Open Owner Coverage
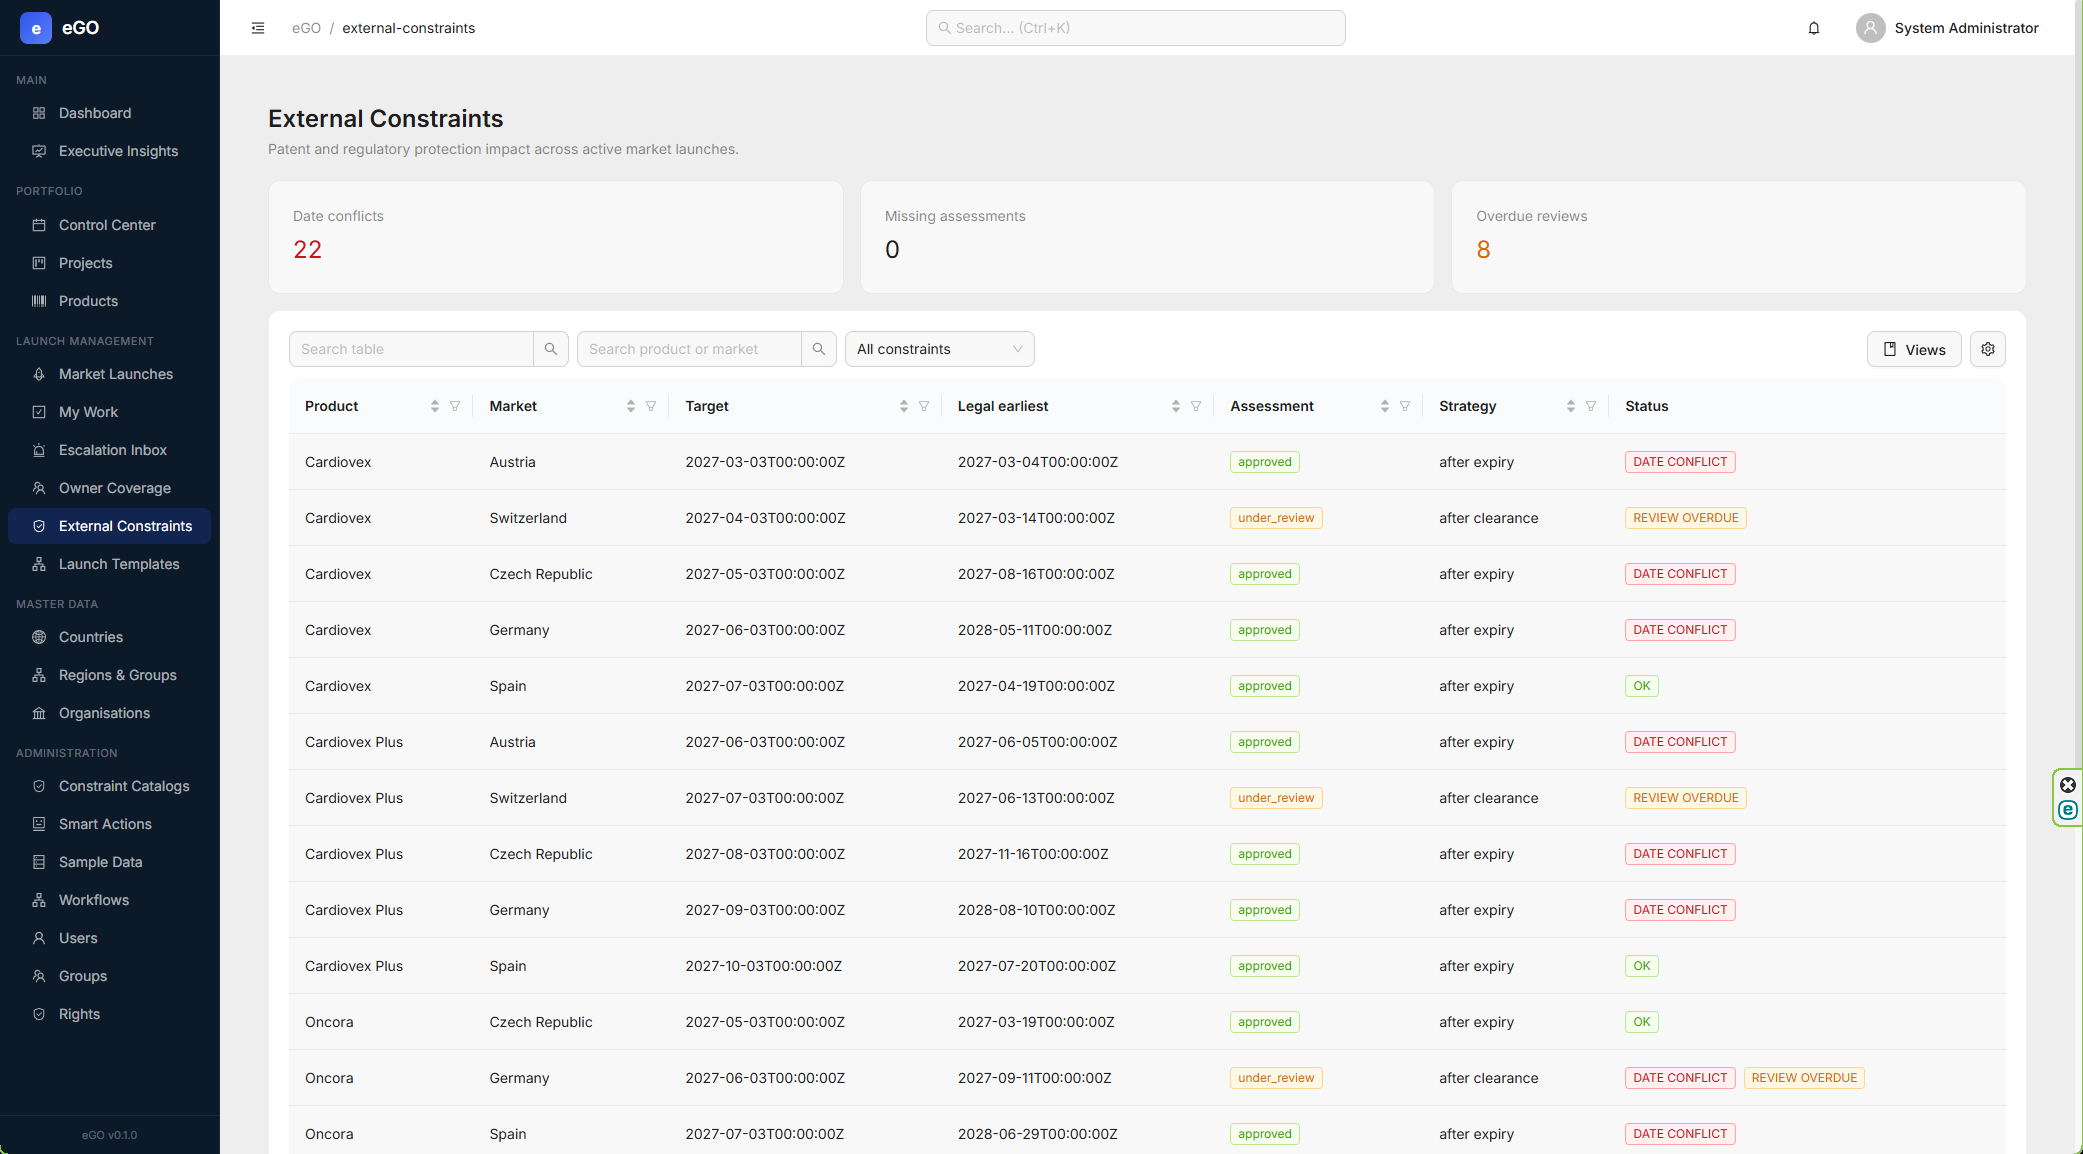Screen dimensions: 2083x1154 point(110,488)
